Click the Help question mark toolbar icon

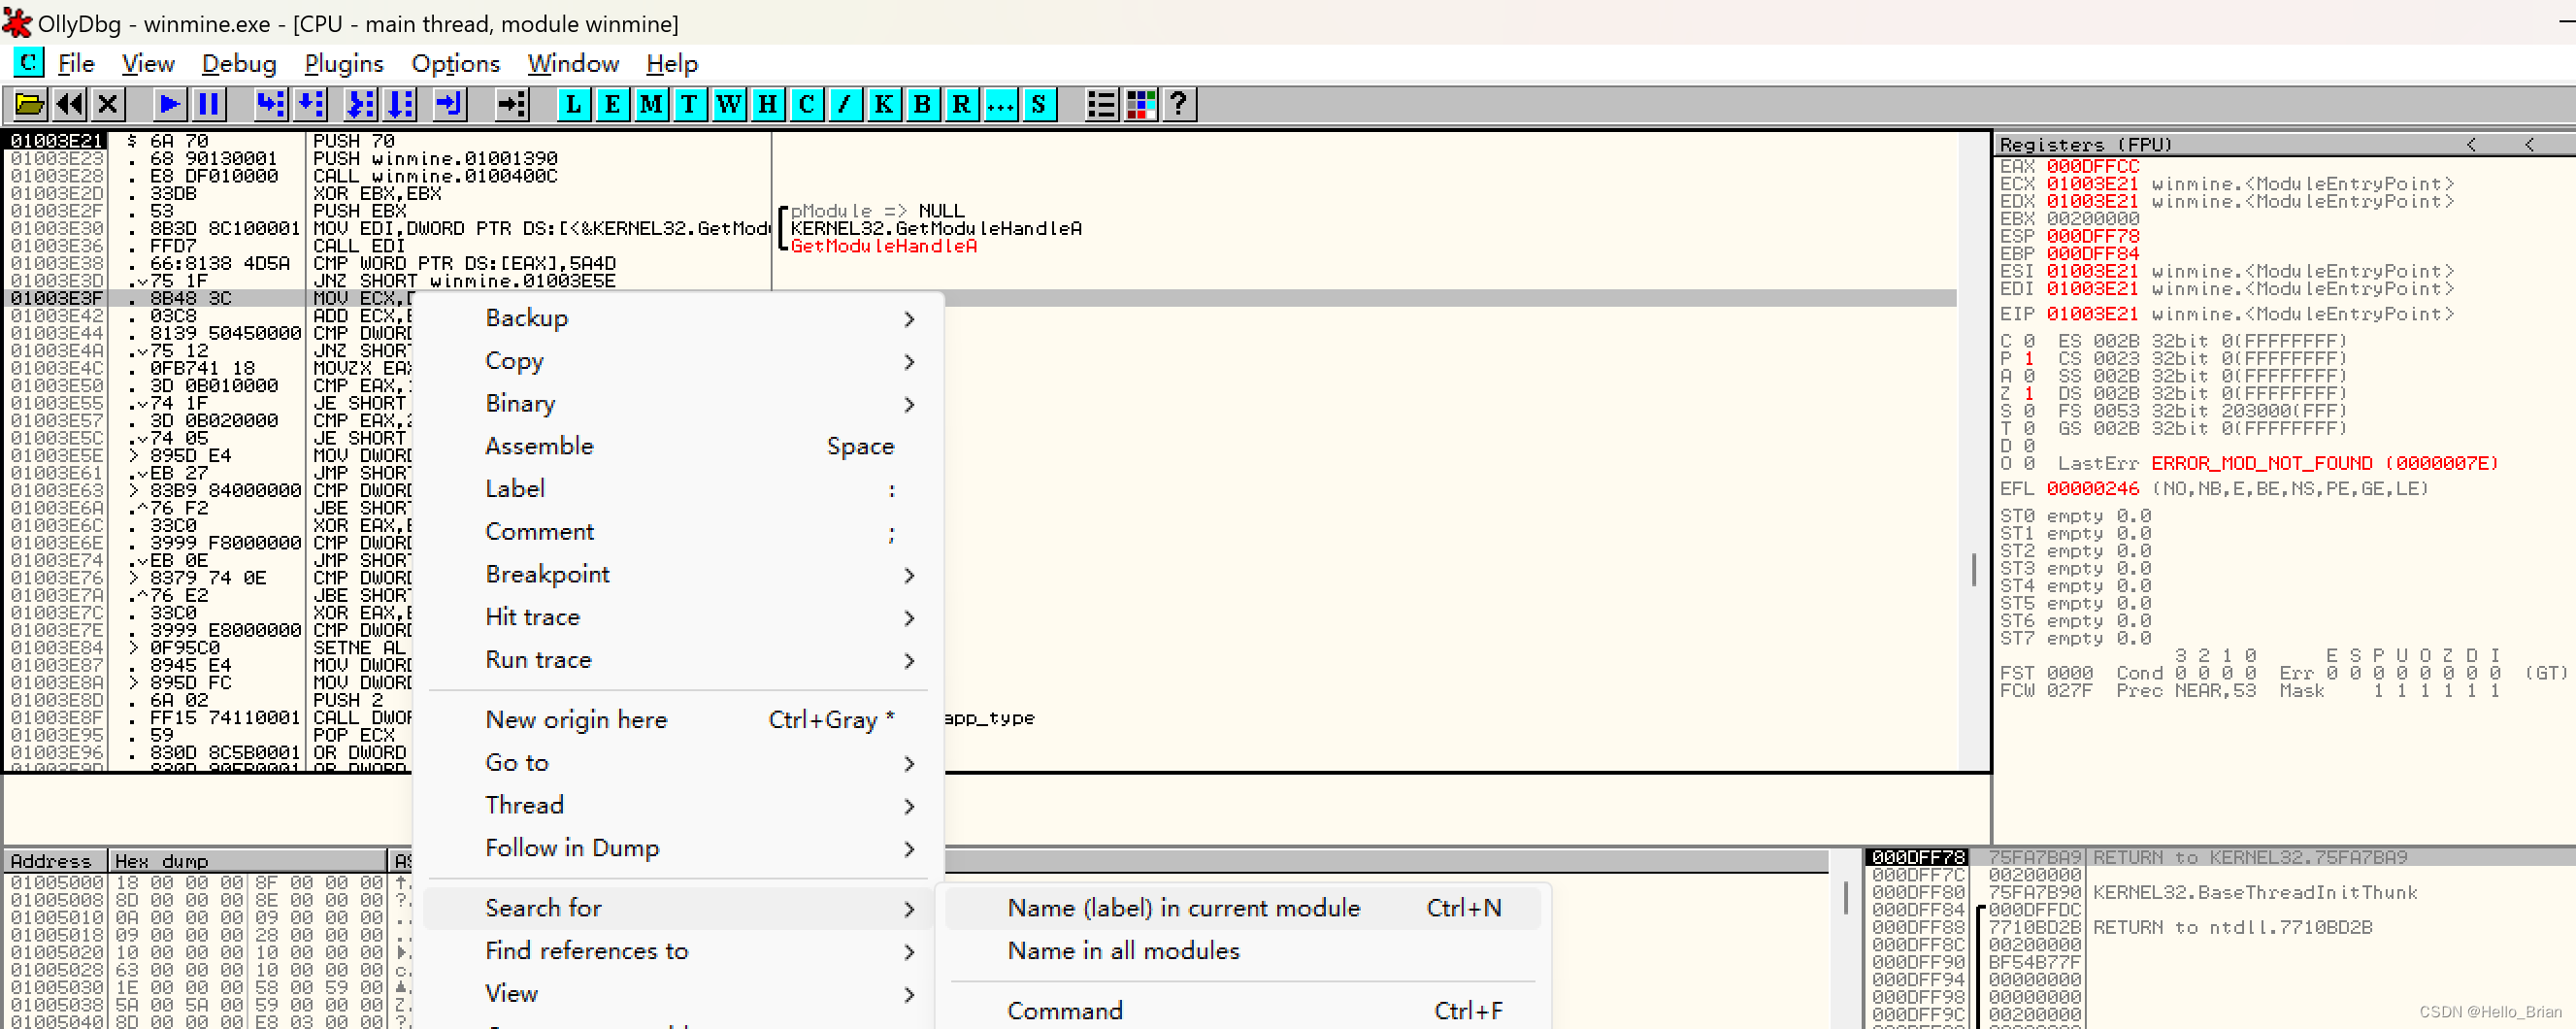(x=1179, y=104)
